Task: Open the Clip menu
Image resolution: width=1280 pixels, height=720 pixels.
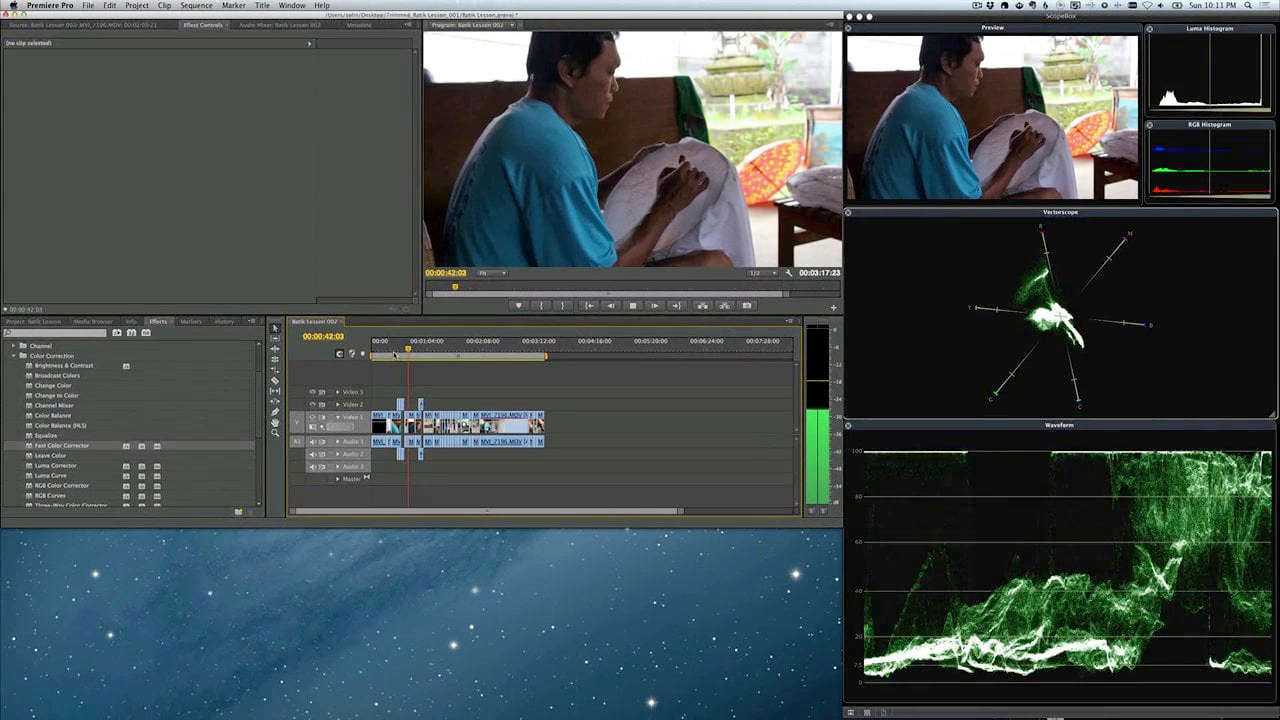Action: point(164,5)
